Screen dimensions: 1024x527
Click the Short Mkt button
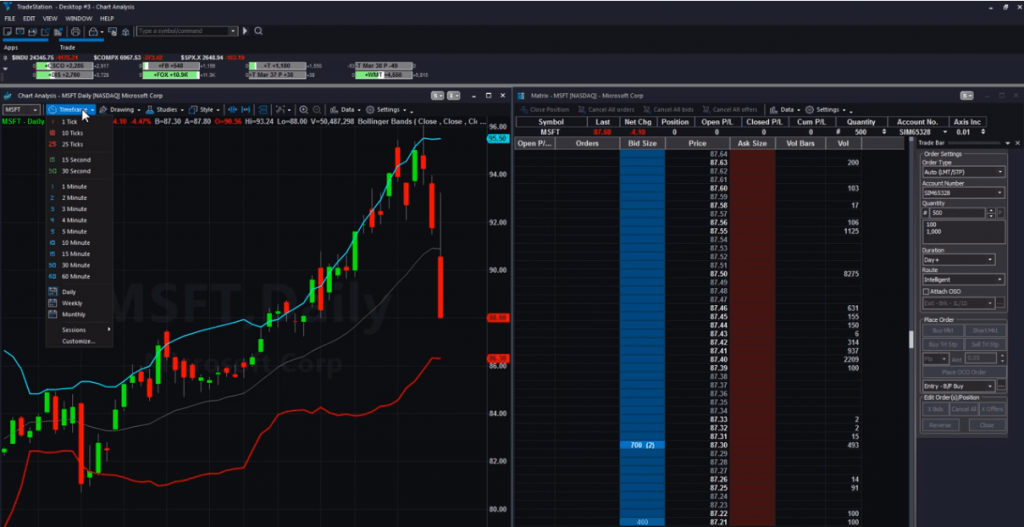[x=985, y=330]
